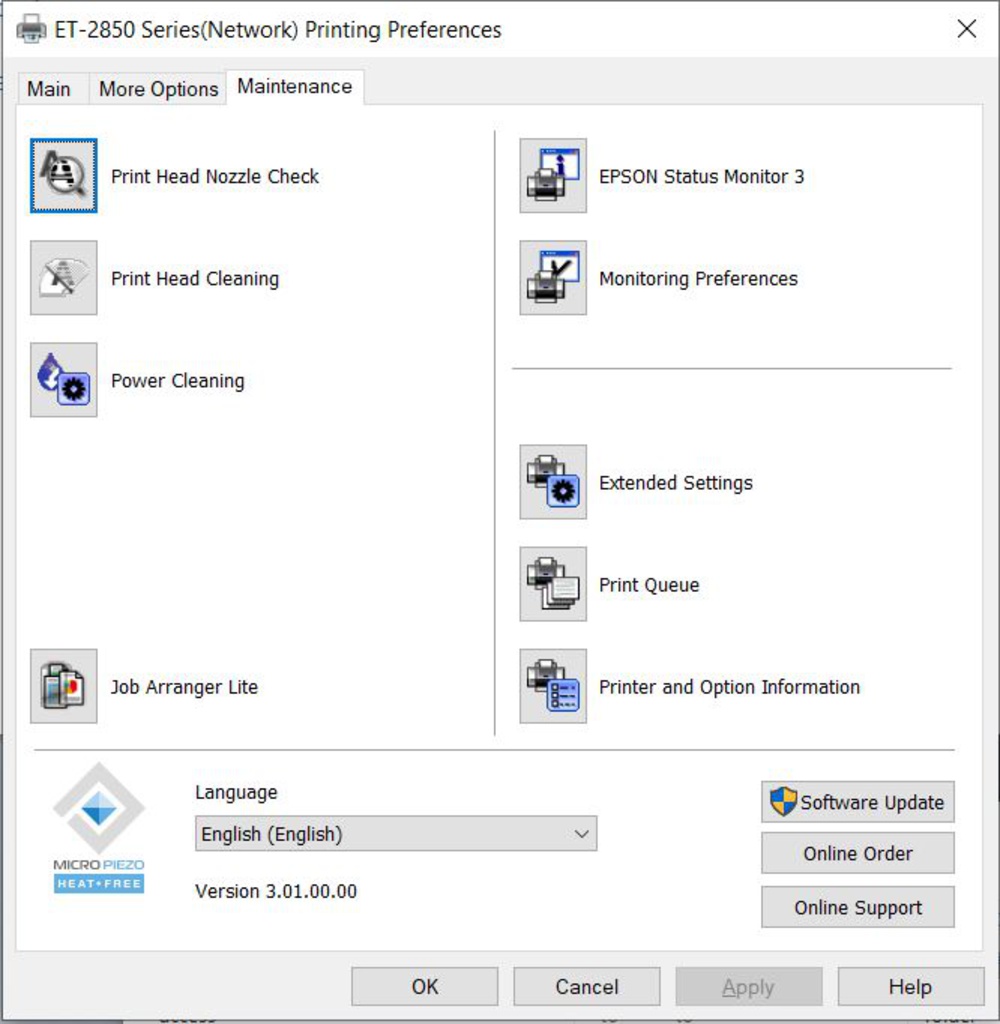Viewport: 1000px width, 1024px height.
Task: Open Printer and Option Information icon
Action: 553,686
